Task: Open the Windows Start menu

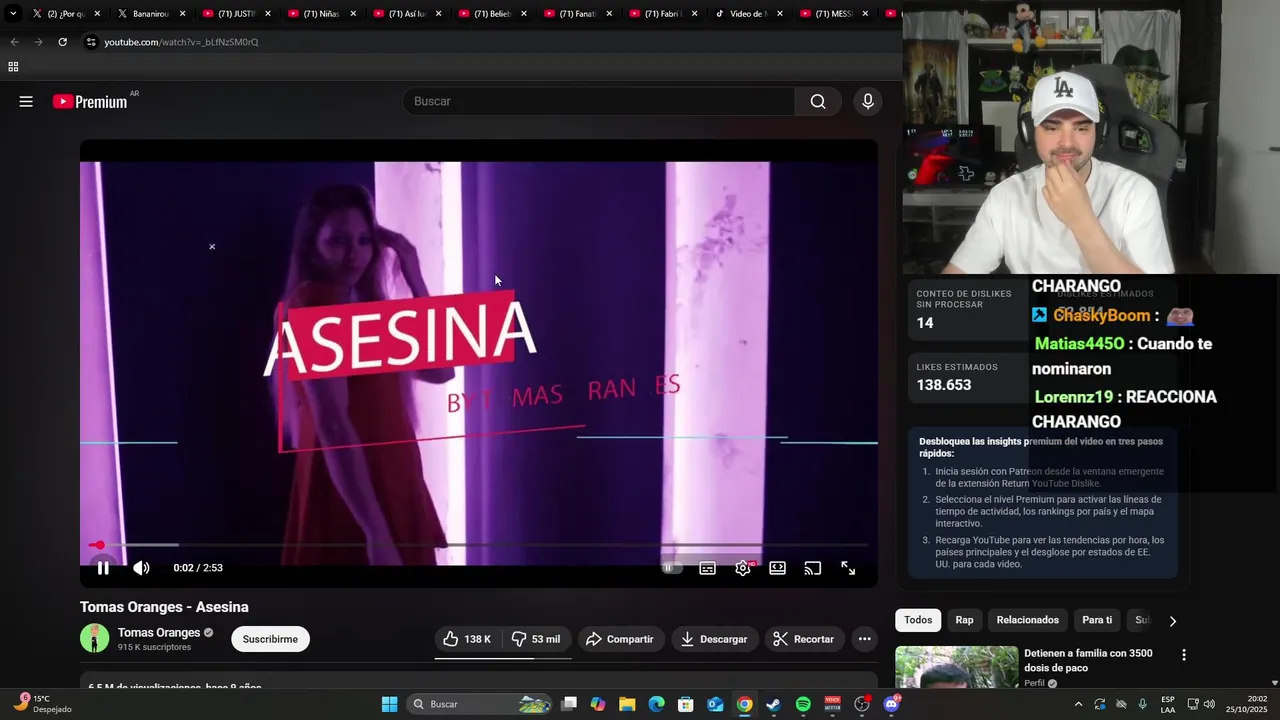Action: click(x=389, y=704)
